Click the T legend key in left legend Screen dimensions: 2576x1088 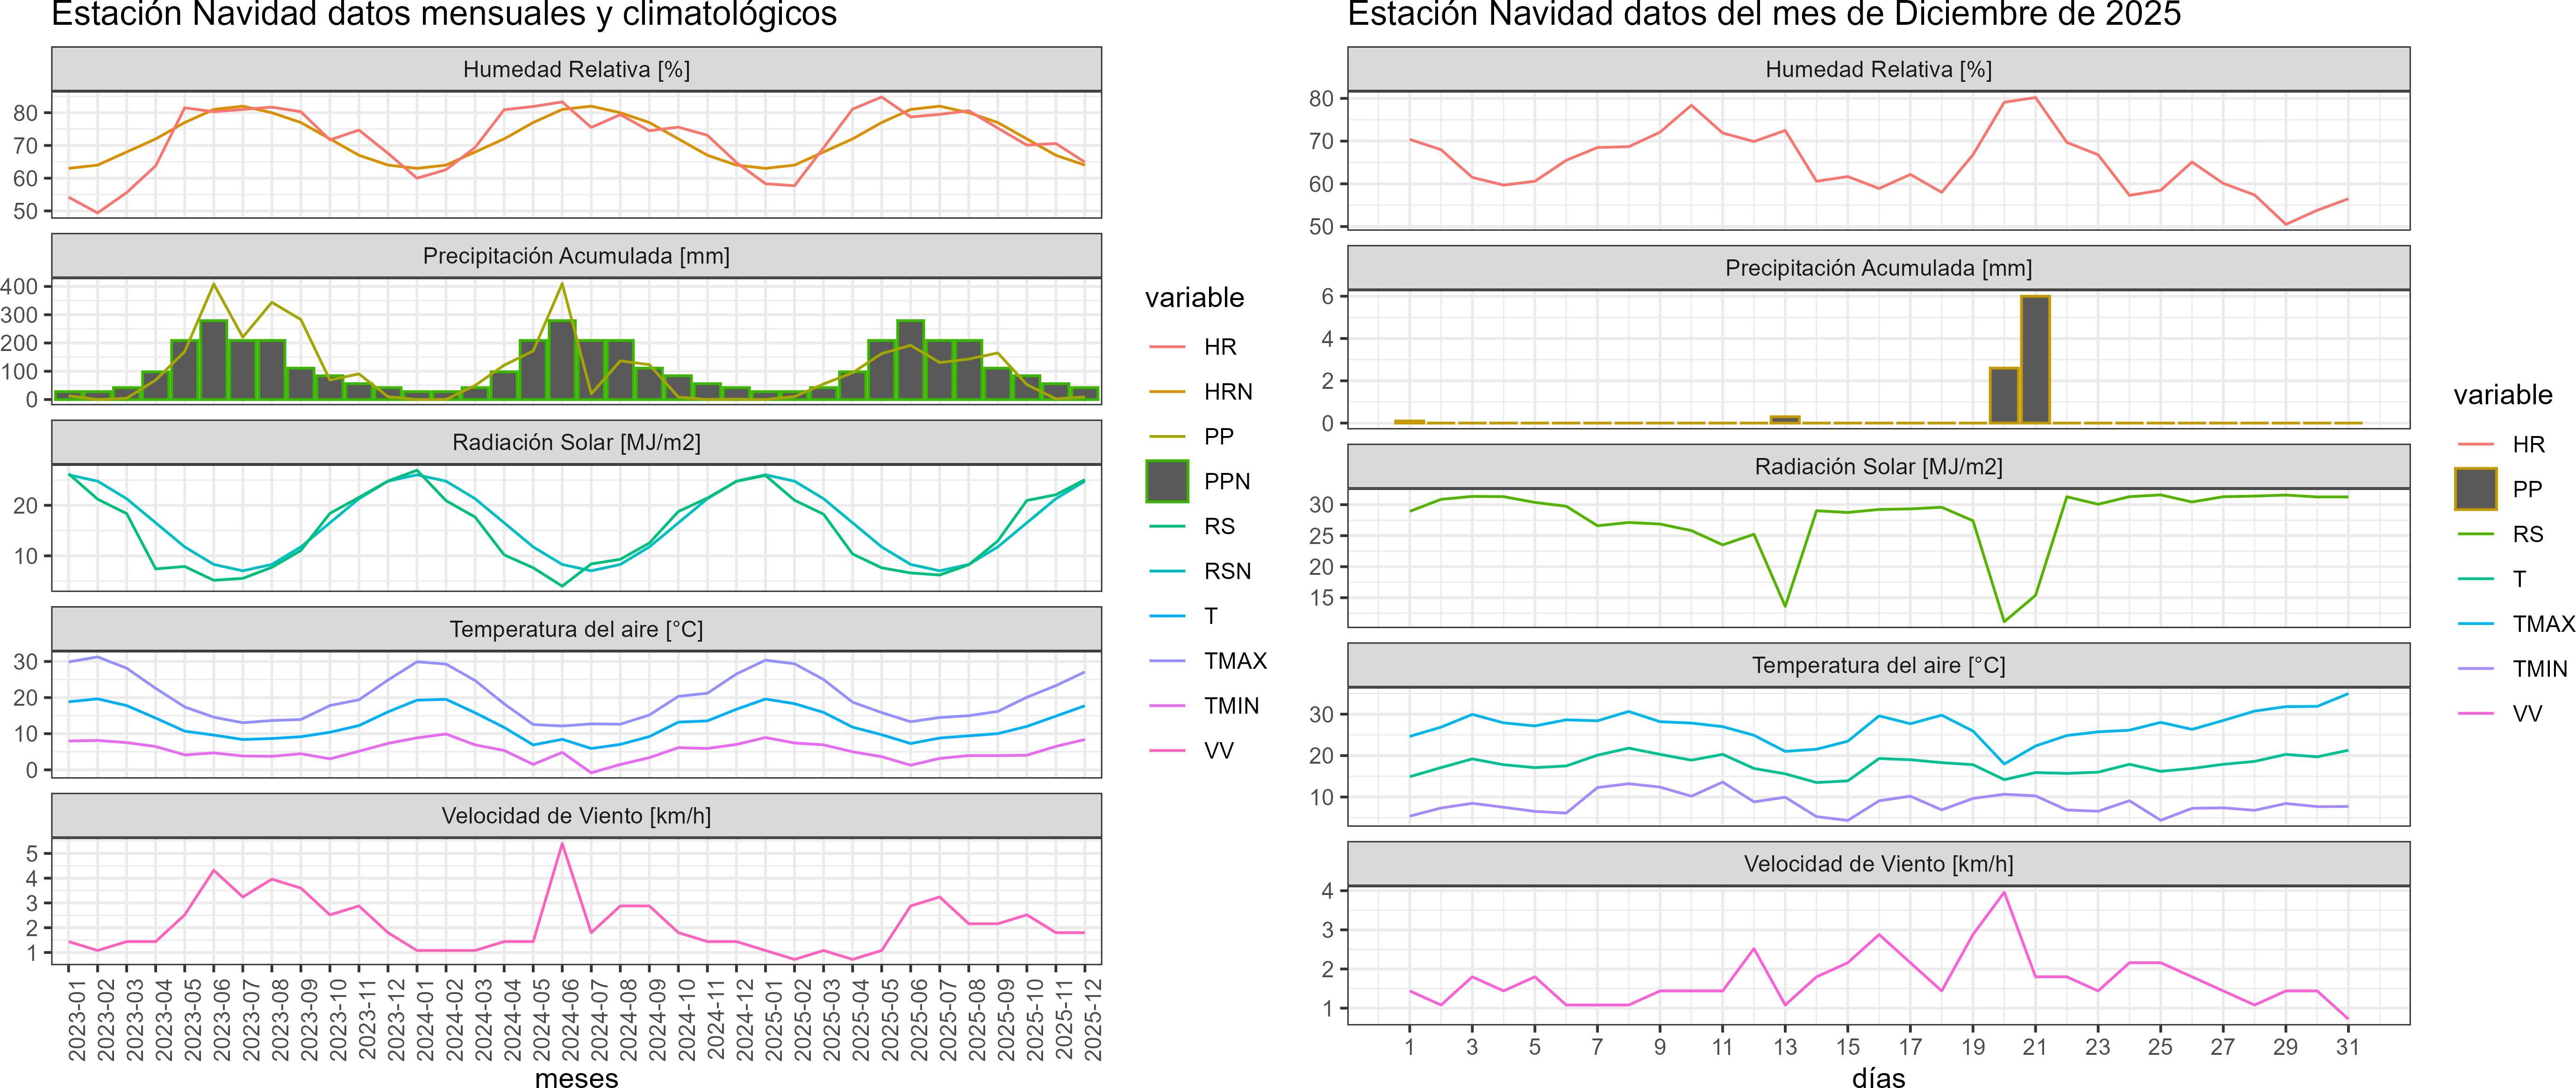pyautogui.click(x=1167, y=616)
